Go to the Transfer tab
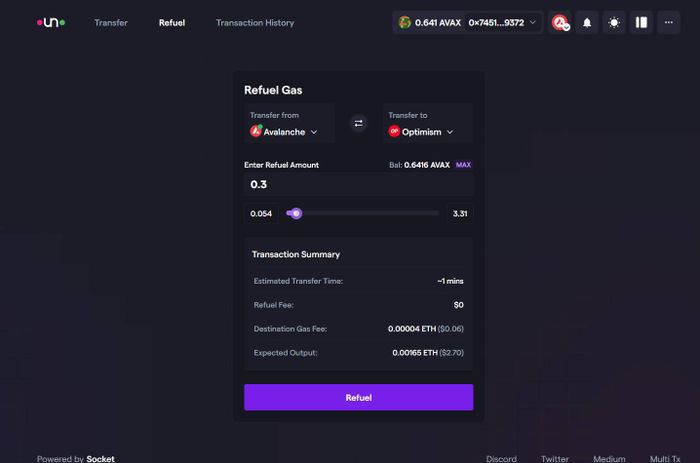700x463 pixels. [111, 22]
